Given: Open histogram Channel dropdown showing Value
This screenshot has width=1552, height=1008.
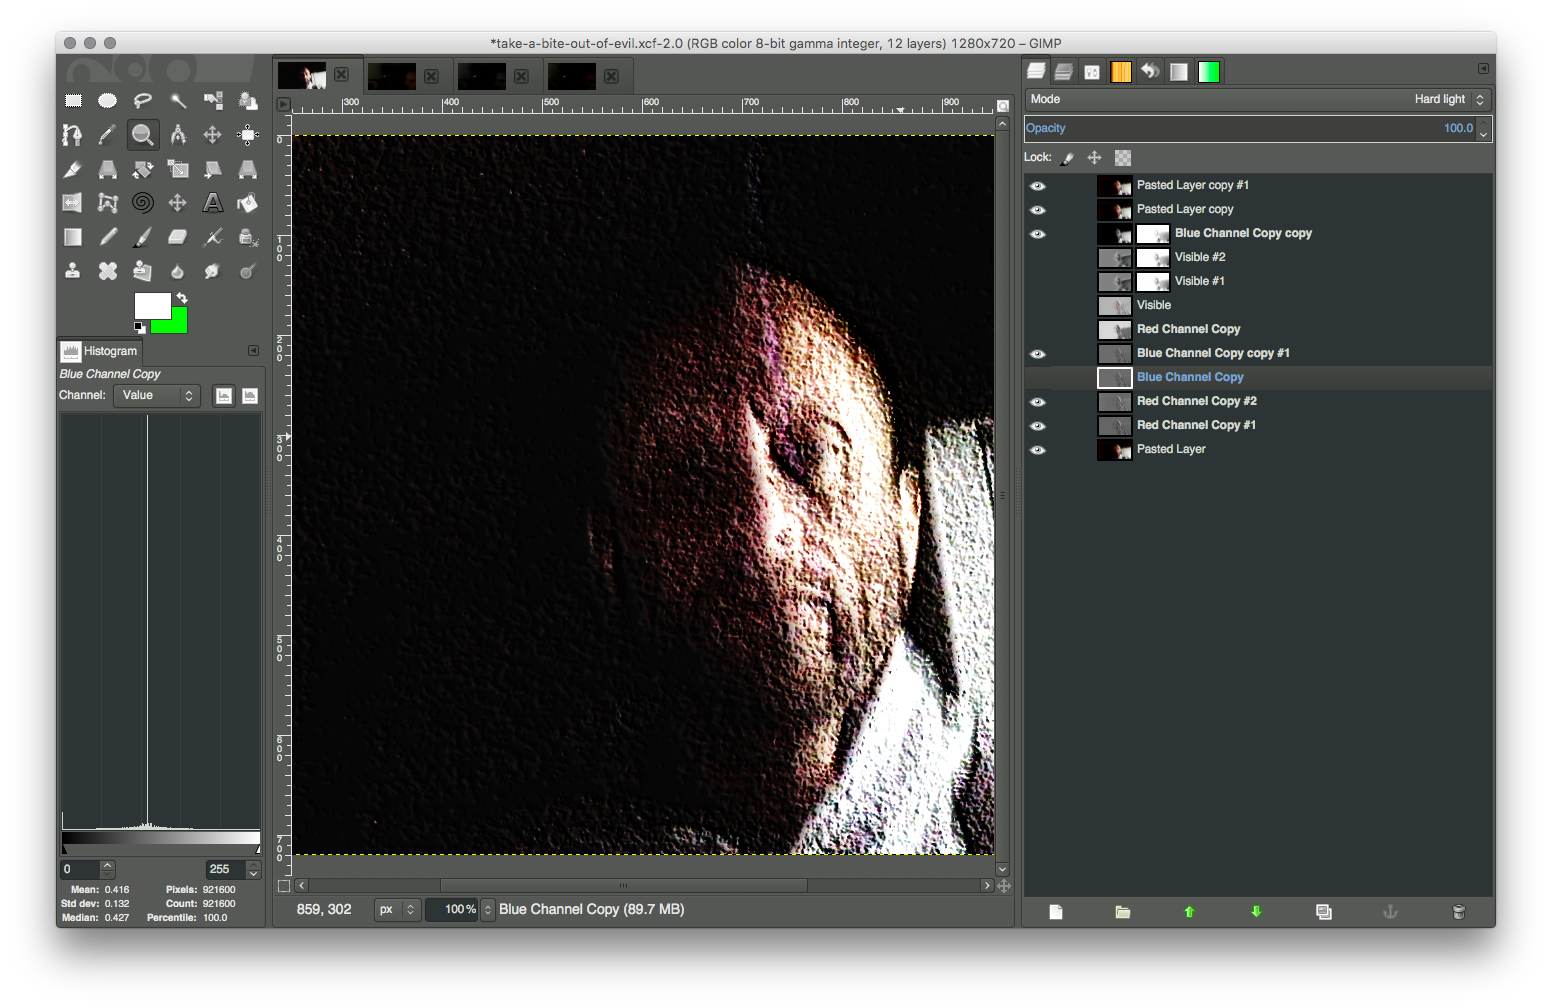Looking at the screenshot, I should 157,396.
